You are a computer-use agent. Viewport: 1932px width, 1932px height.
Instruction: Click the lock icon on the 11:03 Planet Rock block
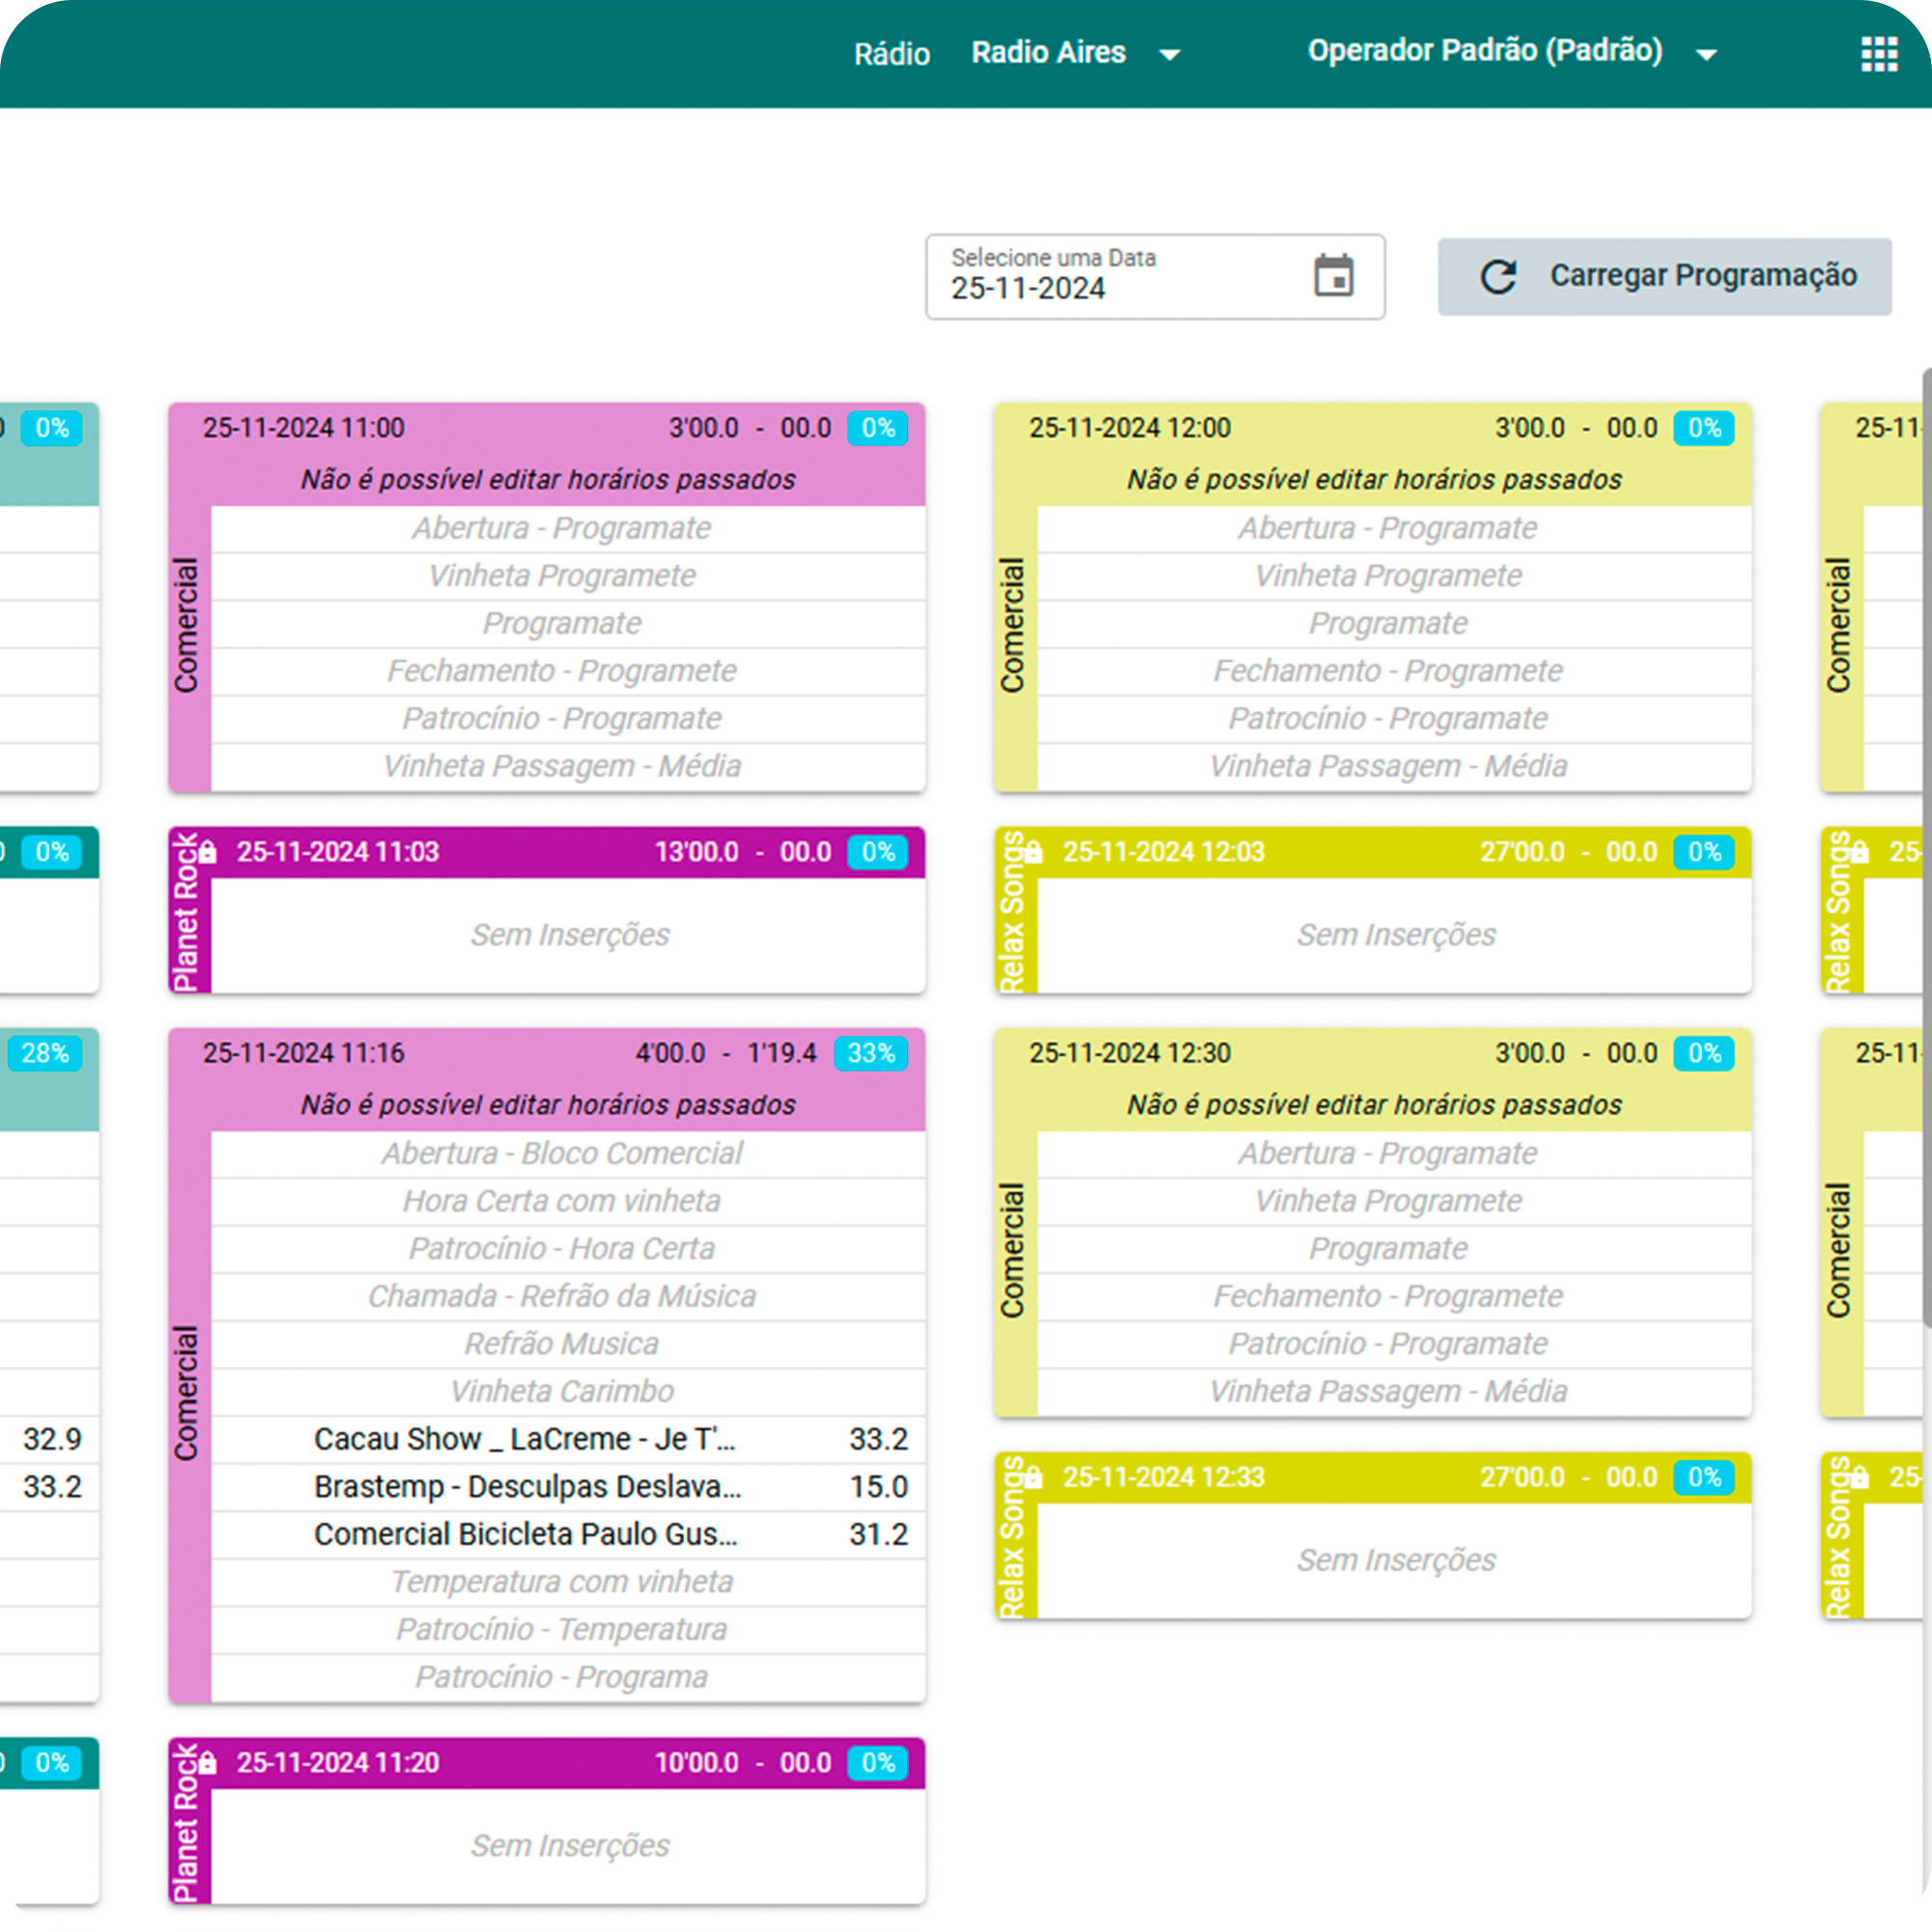207,852
